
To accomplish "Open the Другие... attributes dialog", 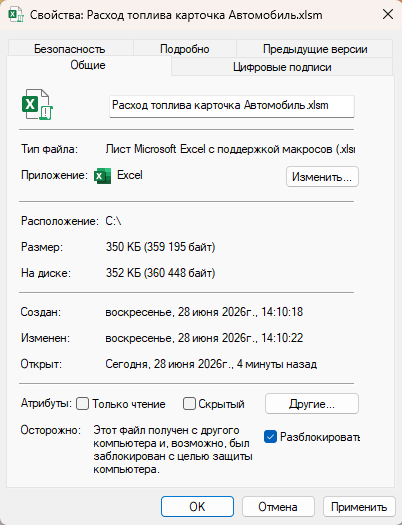I will pyautogui.click(x=312, y=403).
